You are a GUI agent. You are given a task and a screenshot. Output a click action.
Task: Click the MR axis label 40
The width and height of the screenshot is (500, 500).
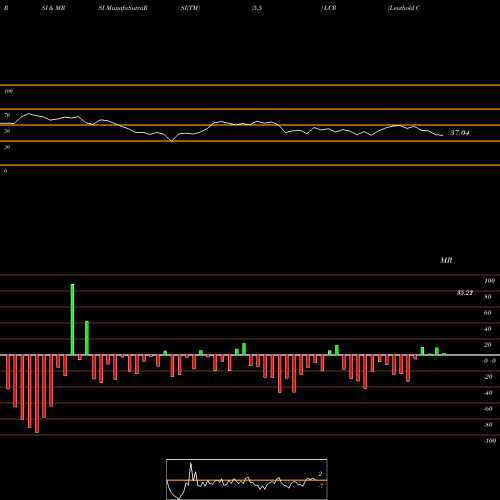(488, 329)
